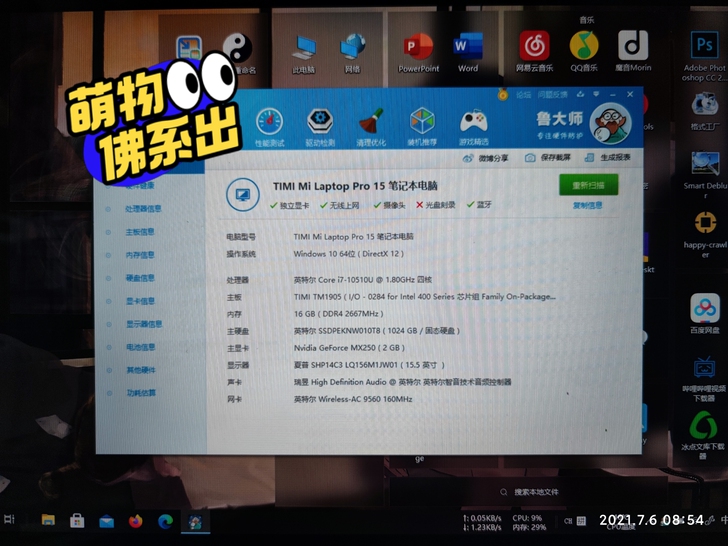Open 此电脑 desktop icon
This screenshot has width=728, height=546.
pyautogui.click(x=304, y=54)
